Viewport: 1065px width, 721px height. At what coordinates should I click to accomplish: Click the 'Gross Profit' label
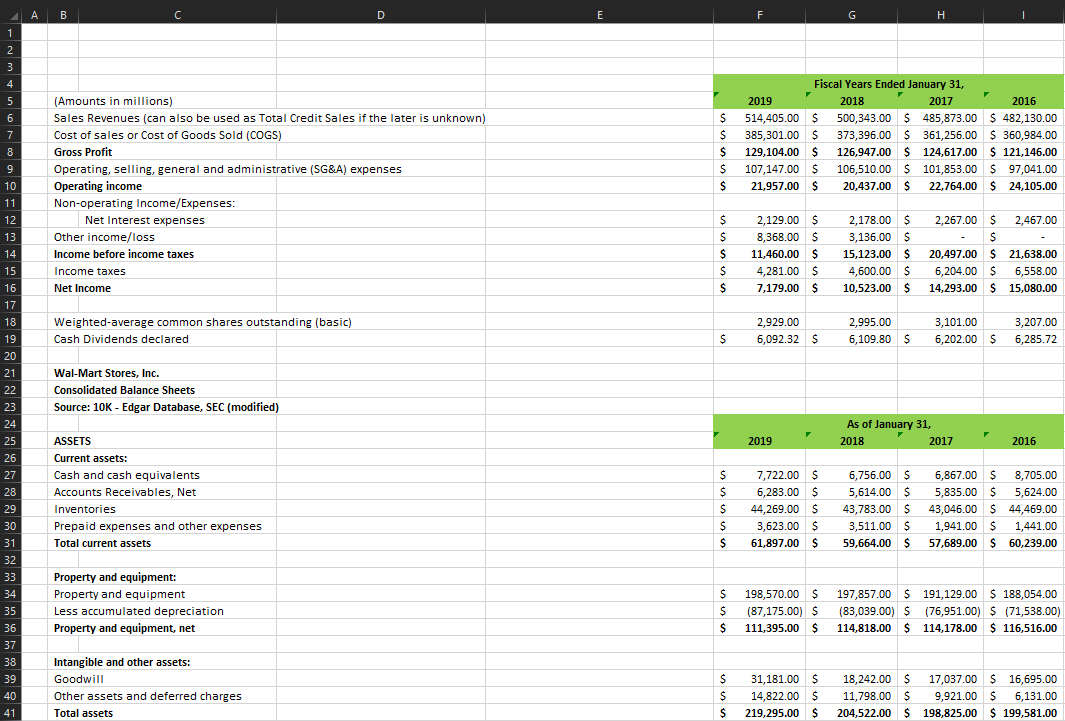click(83, 152)
